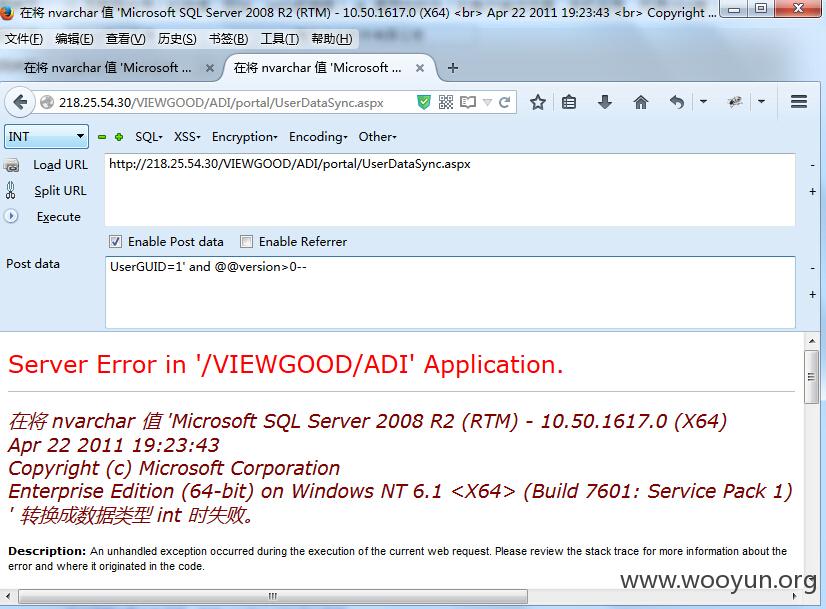Open reader view book icon
The width and height of the screenshot is (826, 609).
point(468,102)
